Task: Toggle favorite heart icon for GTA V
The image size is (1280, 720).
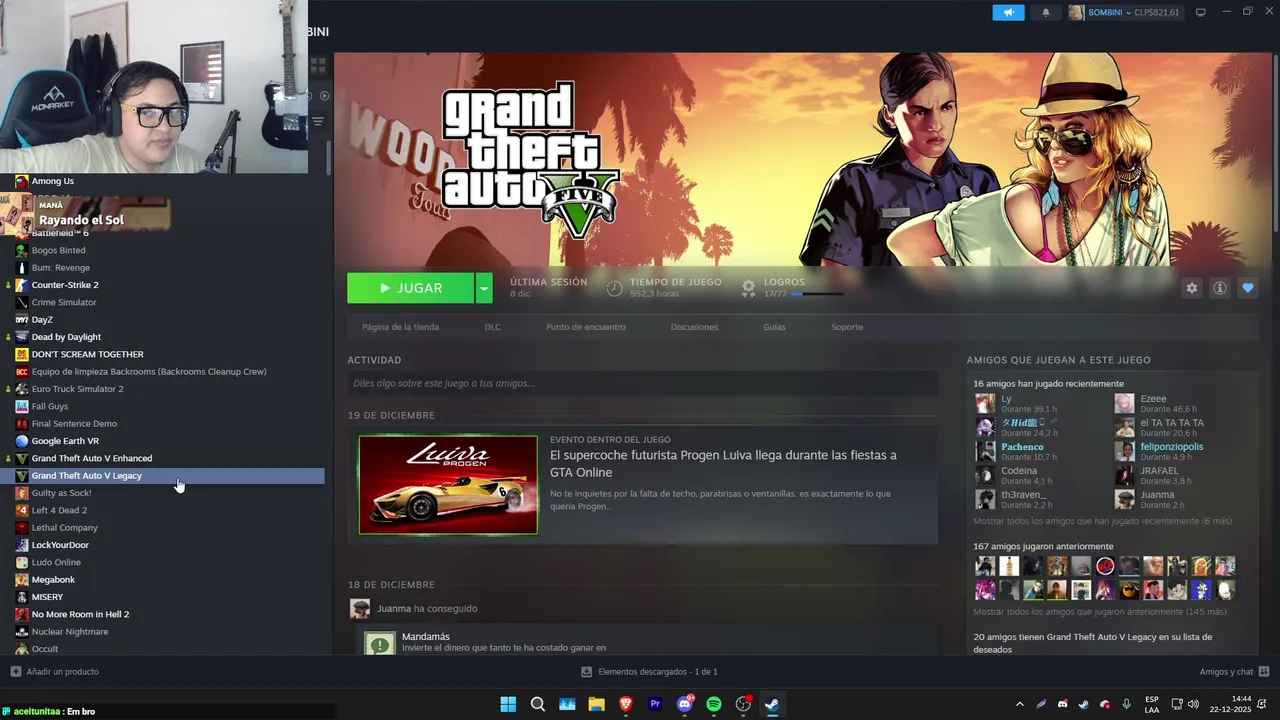Action: (1247, 288)
